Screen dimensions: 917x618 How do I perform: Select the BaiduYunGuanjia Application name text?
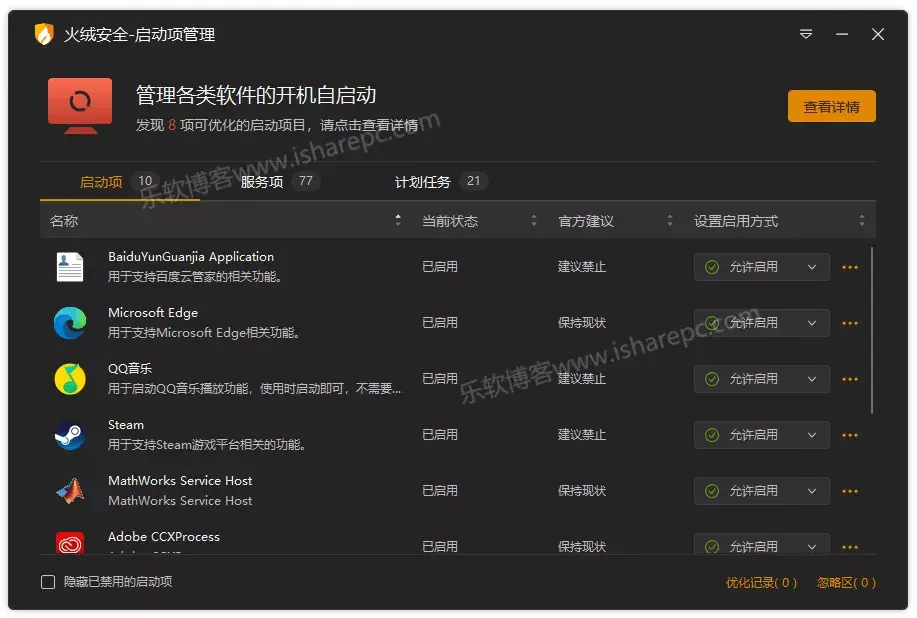[x=191, y=257]
